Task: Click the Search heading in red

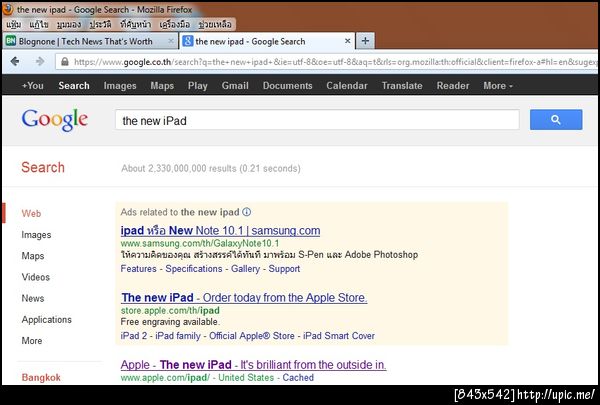Action: tap(43, 167)
